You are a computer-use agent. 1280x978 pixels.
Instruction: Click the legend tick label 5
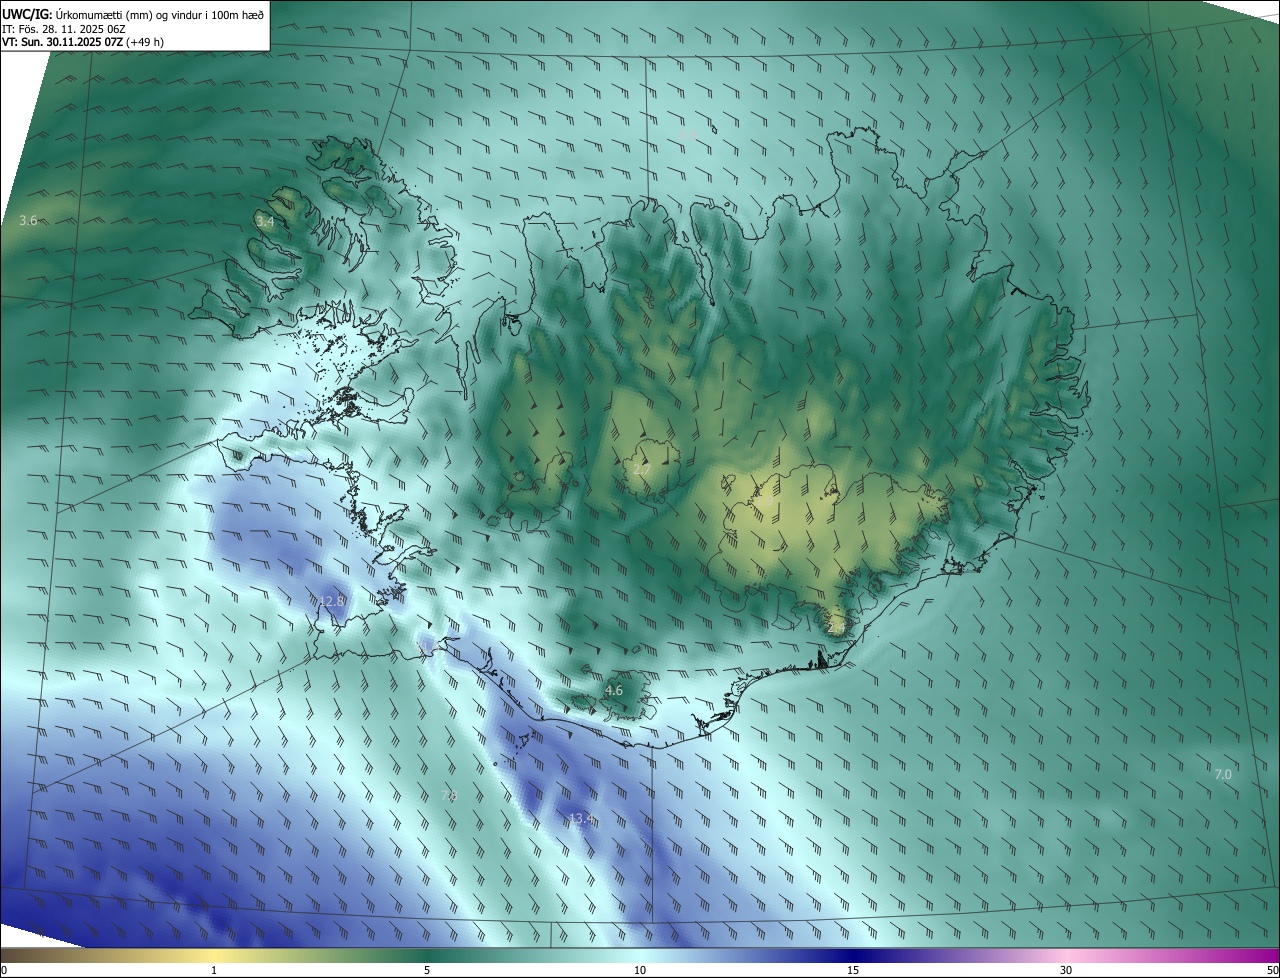tap(427, 971)
